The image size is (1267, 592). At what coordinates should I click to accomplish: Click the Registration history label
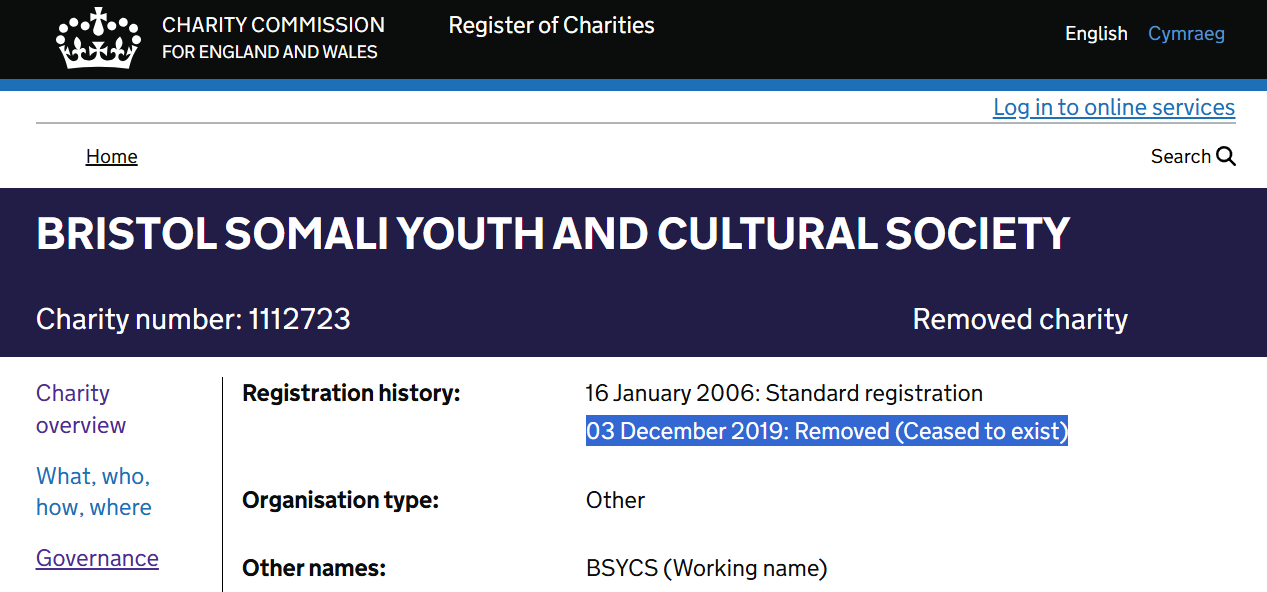coord(351,393)
